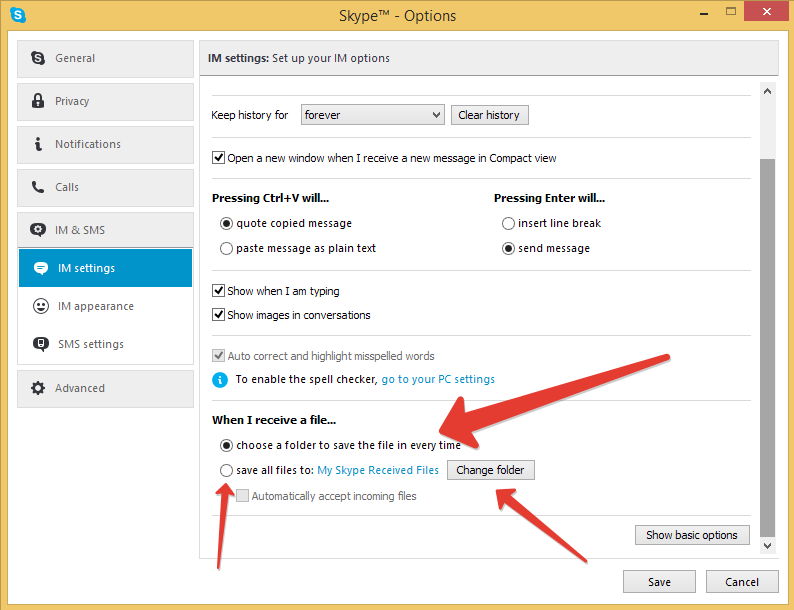Click the Change folder button
The image size is (794, 610).
491,470
